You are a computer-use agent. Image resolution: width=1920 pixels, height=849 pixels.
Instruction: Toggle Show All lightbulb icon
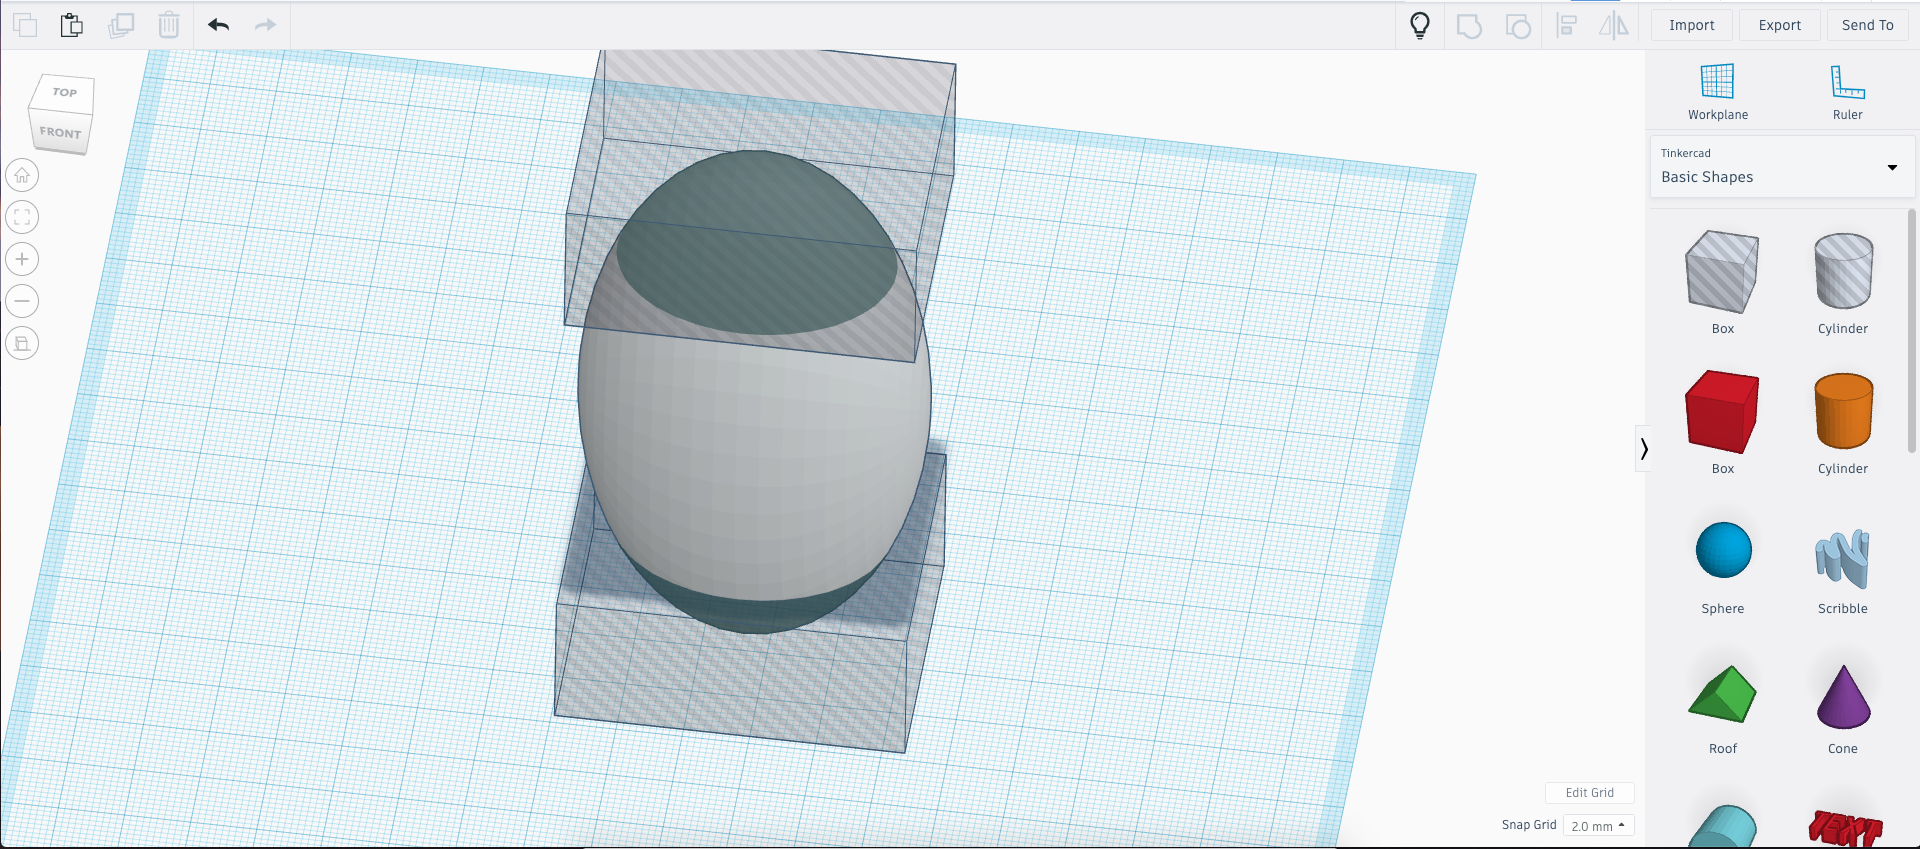(x=1419, y=25)
